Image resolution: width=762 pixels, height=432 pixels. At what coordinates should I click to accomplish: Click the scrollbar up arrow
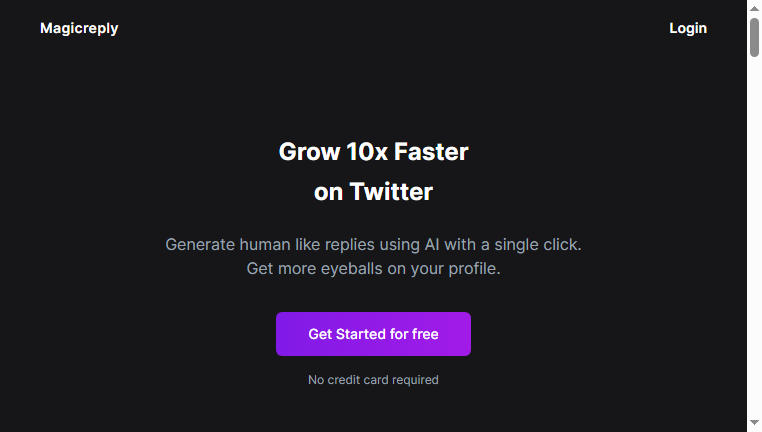pos(754,8)
